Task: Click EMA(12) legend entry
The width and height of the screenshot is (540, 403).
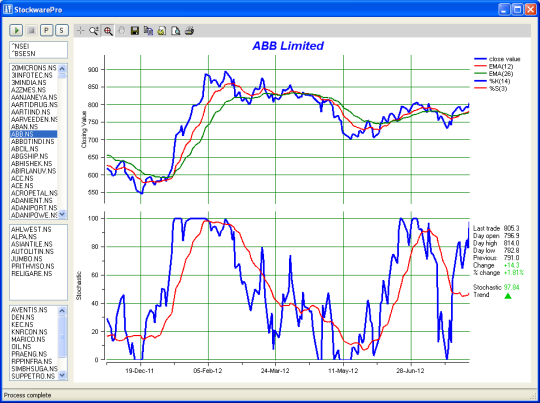Action: [x=494, y=66]
